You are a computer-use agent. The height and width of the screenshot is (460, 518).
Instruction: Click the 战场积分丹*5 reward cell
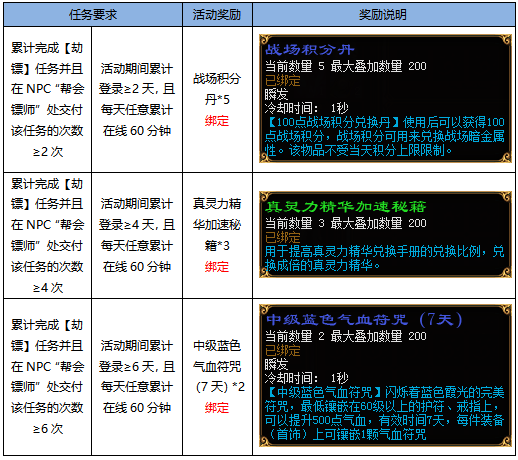click(x=217, y=99)
